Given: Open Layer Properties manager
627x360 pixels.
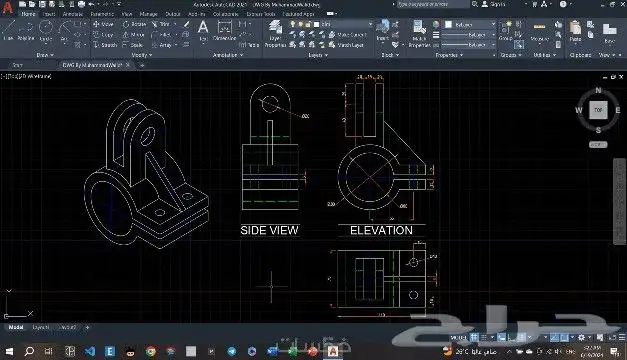Looking at the screenshot, I should point(275,34).
